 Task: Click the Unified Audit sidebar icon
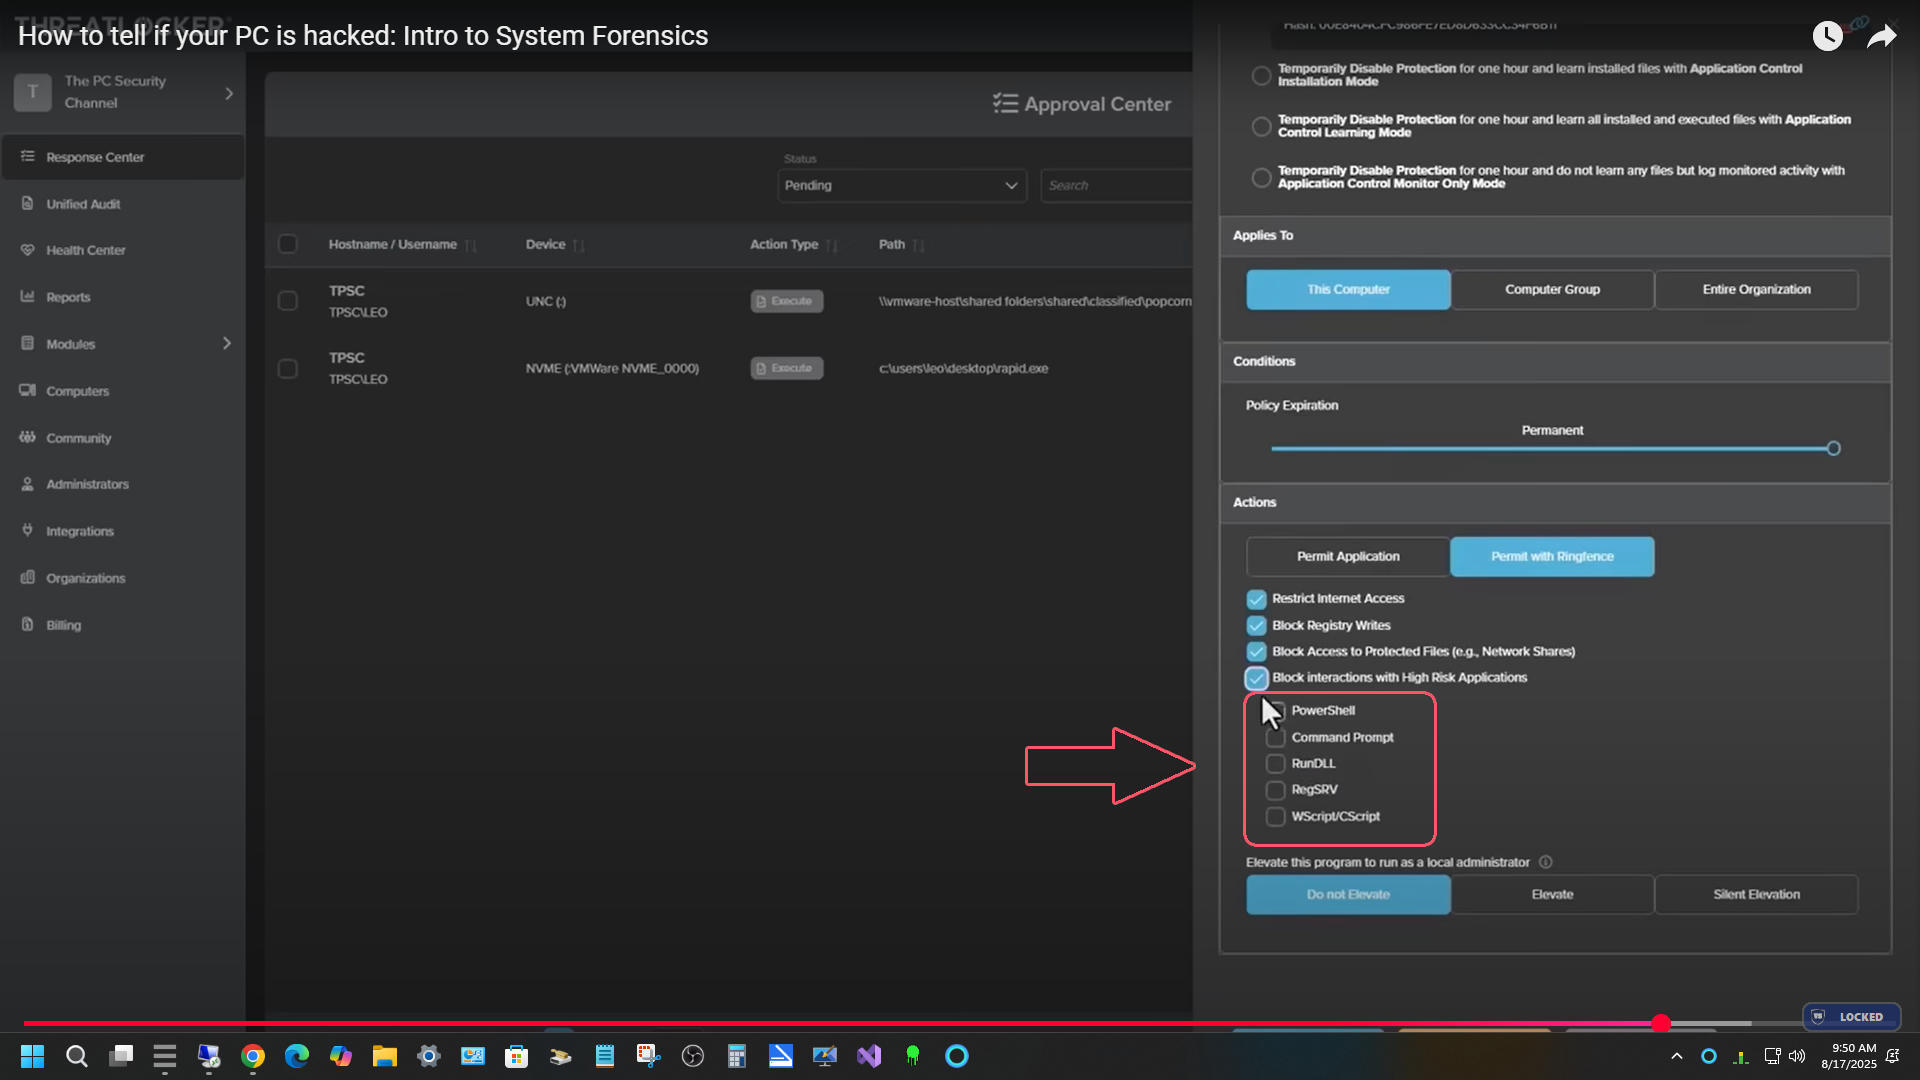[28, 204]
